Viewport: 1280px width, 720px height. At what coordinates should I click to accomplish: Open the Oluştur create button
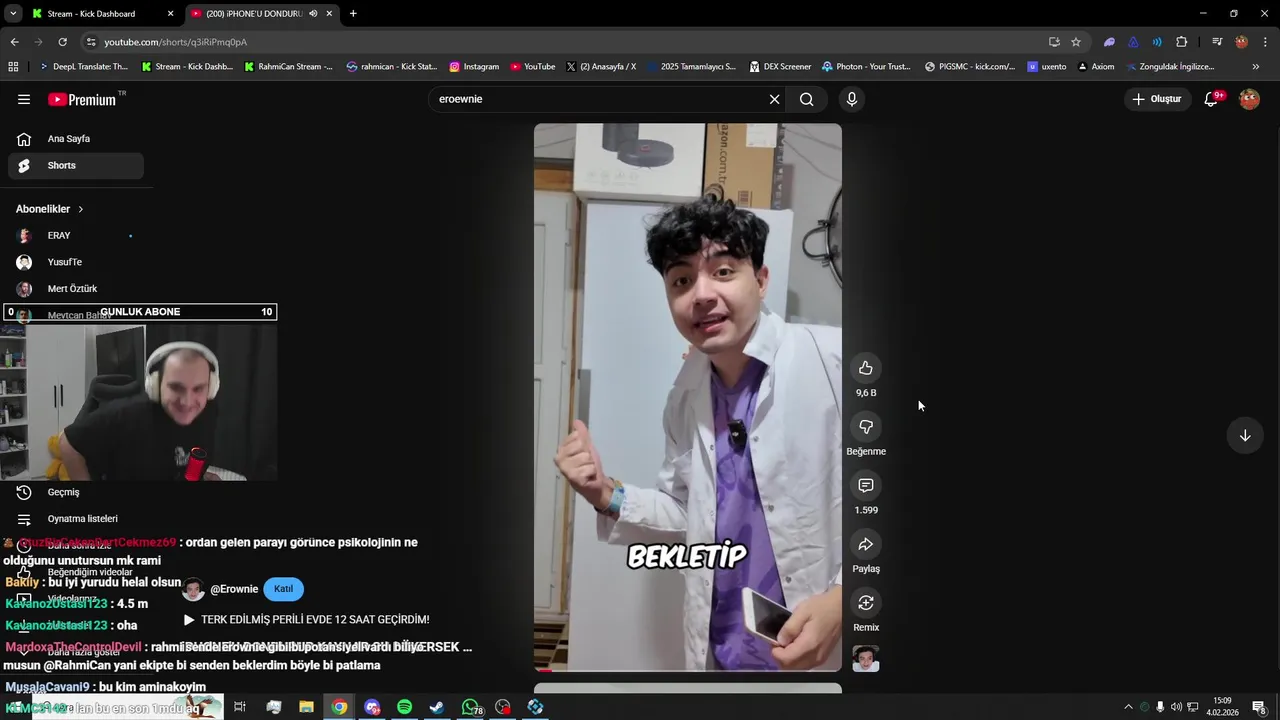[1157, 99]
